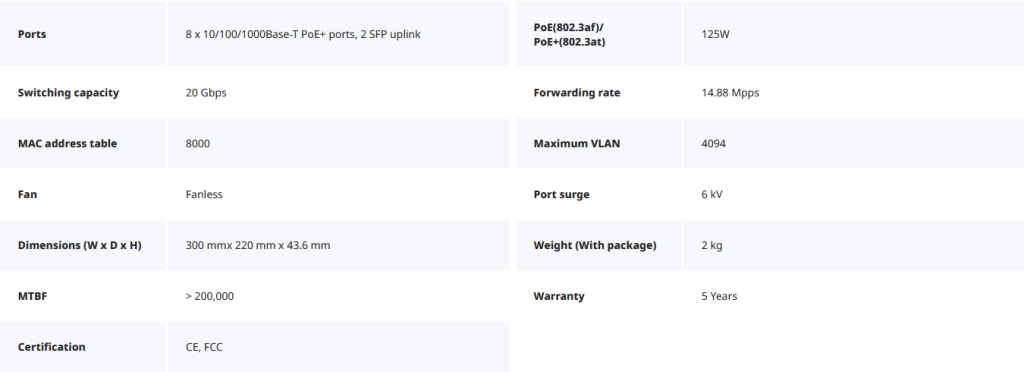Click the 20 Gbps value

point(206,93)
